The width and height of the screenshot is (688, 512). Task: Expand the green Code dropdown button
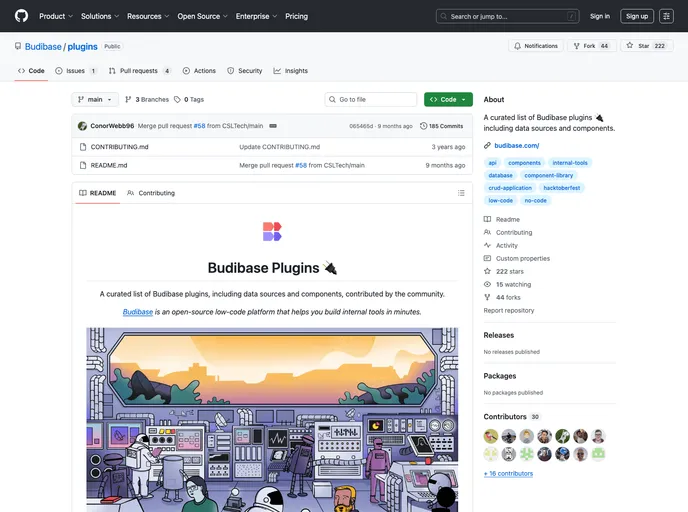tap(448, 100)
